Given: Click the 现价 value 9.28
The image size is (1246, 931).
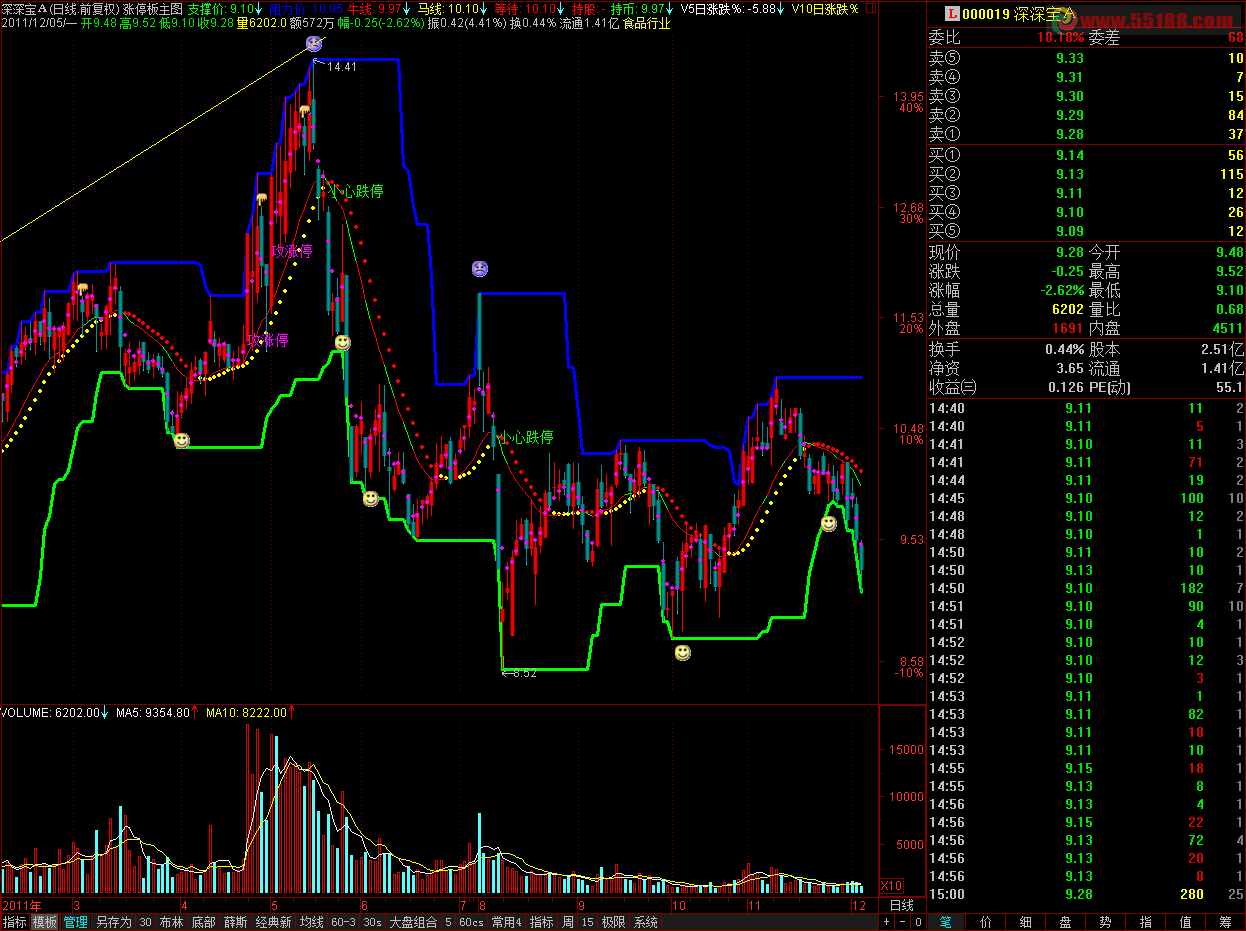Looking at the screenshot, I should click(1069, 253).
